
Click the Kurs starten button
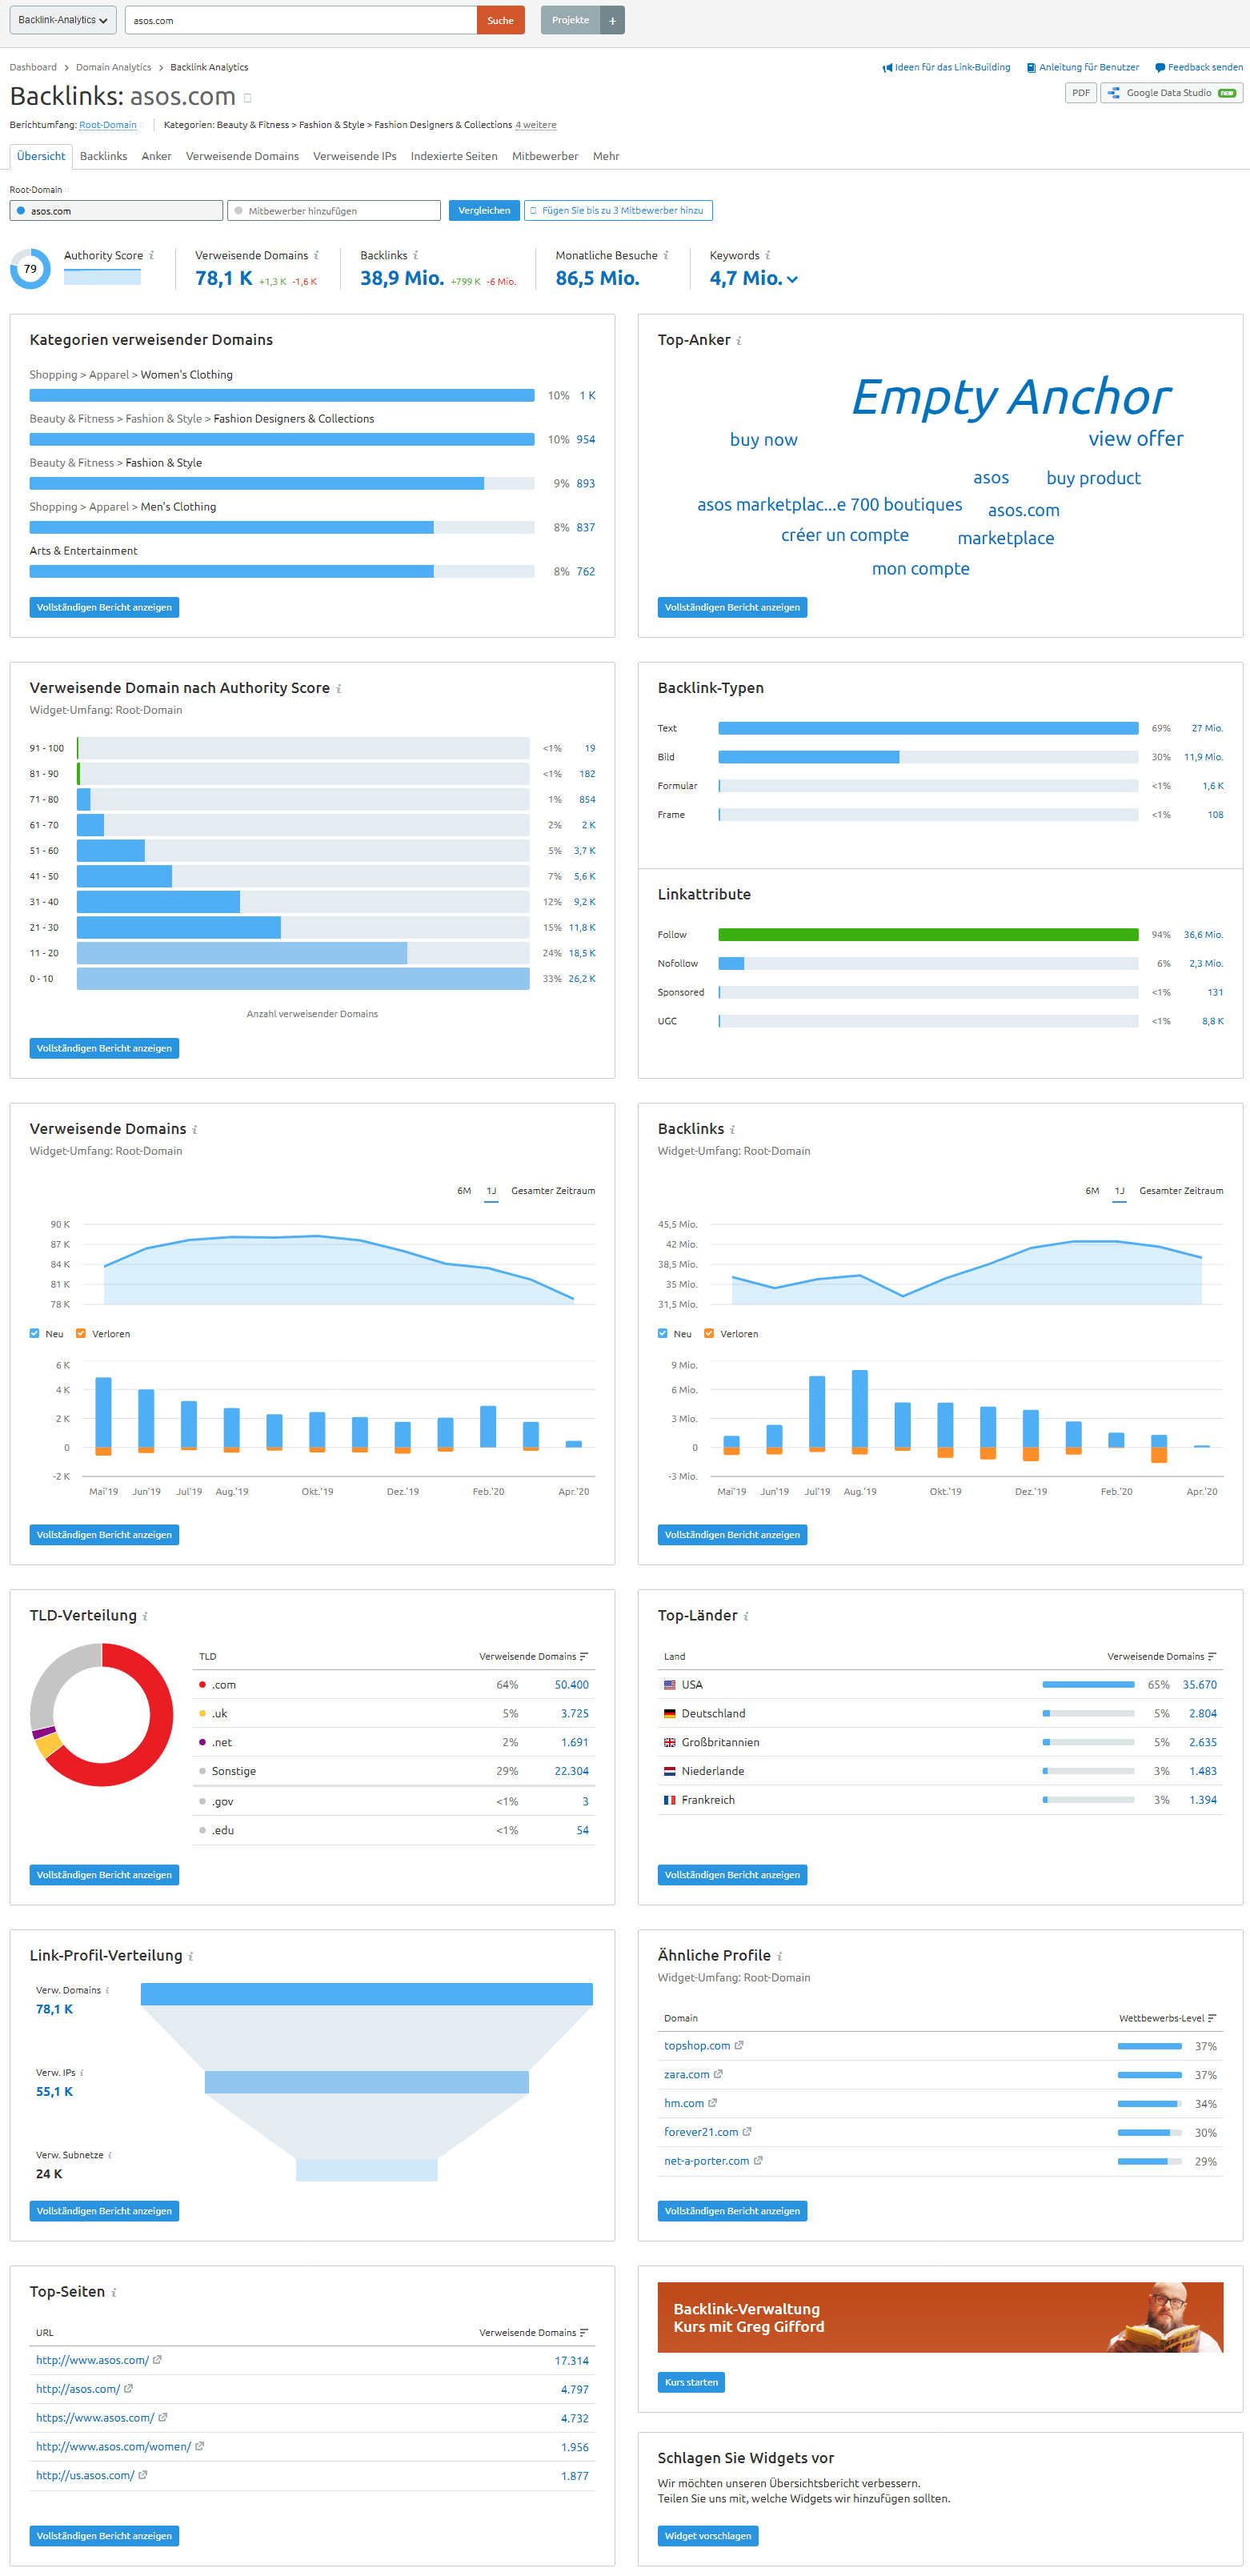pos(691,2382)
